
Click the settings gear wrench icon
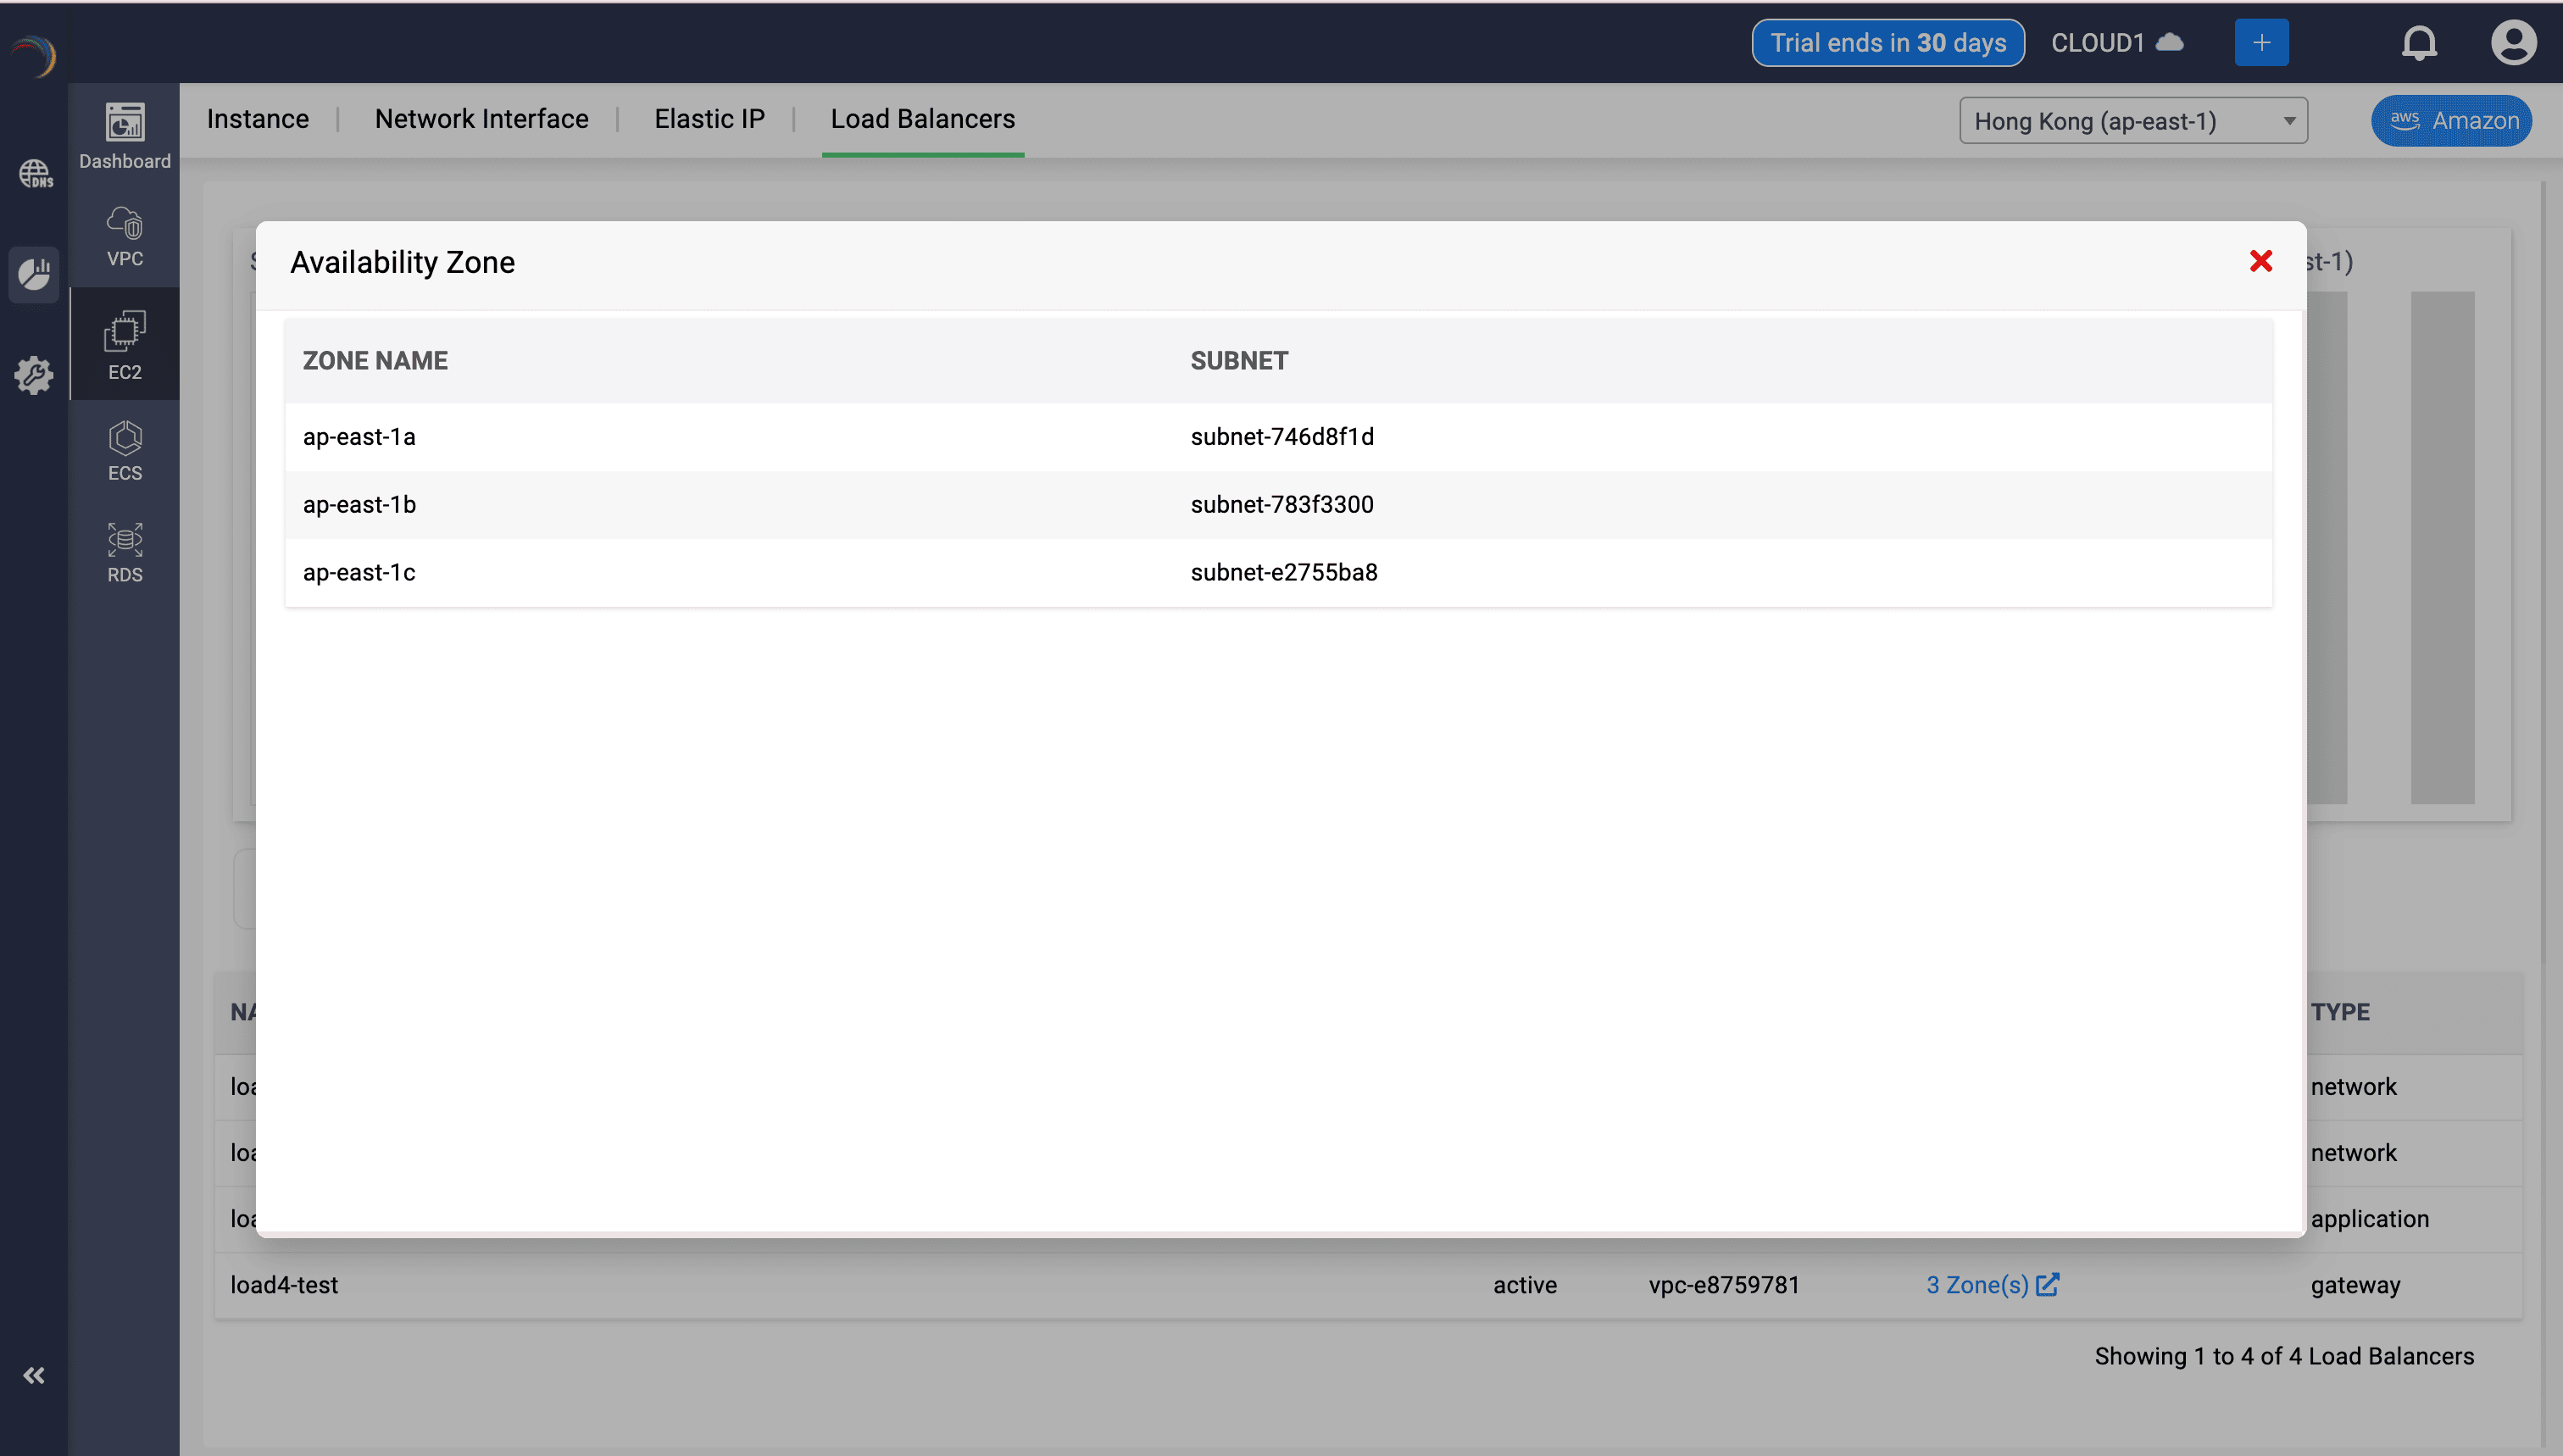pyautogui.click(x=35, y=375)
